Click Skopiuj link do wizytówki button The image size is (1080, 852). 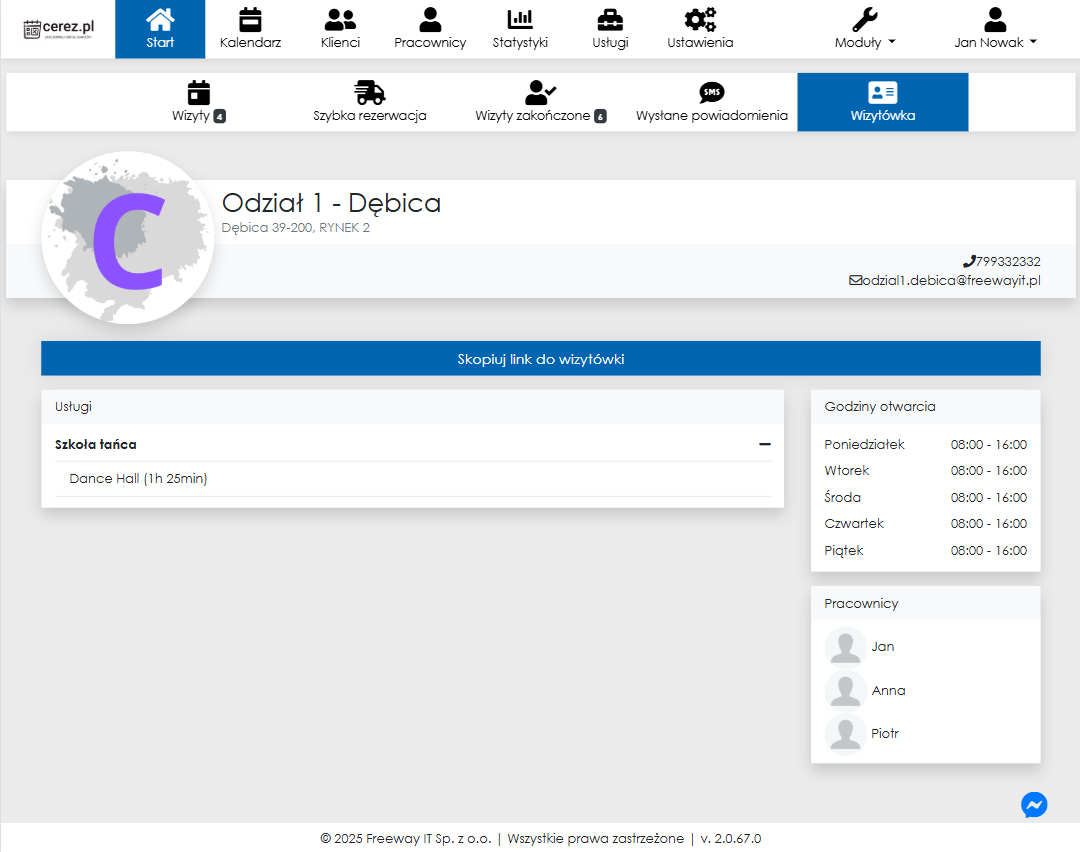pos(540,359)
